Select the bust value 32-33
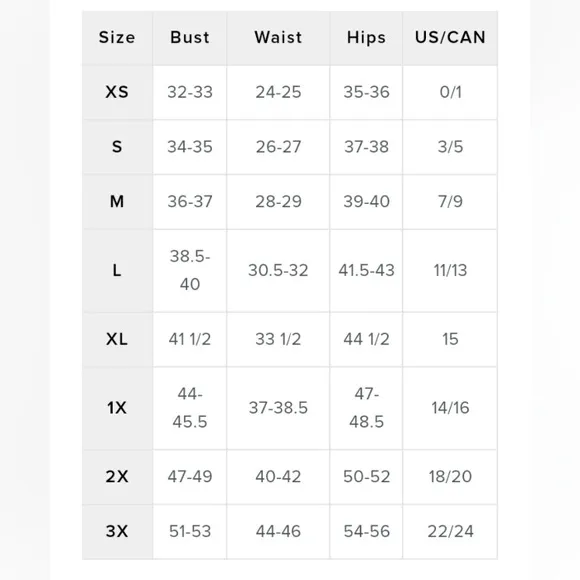580x580 pixels. point(190,92)
